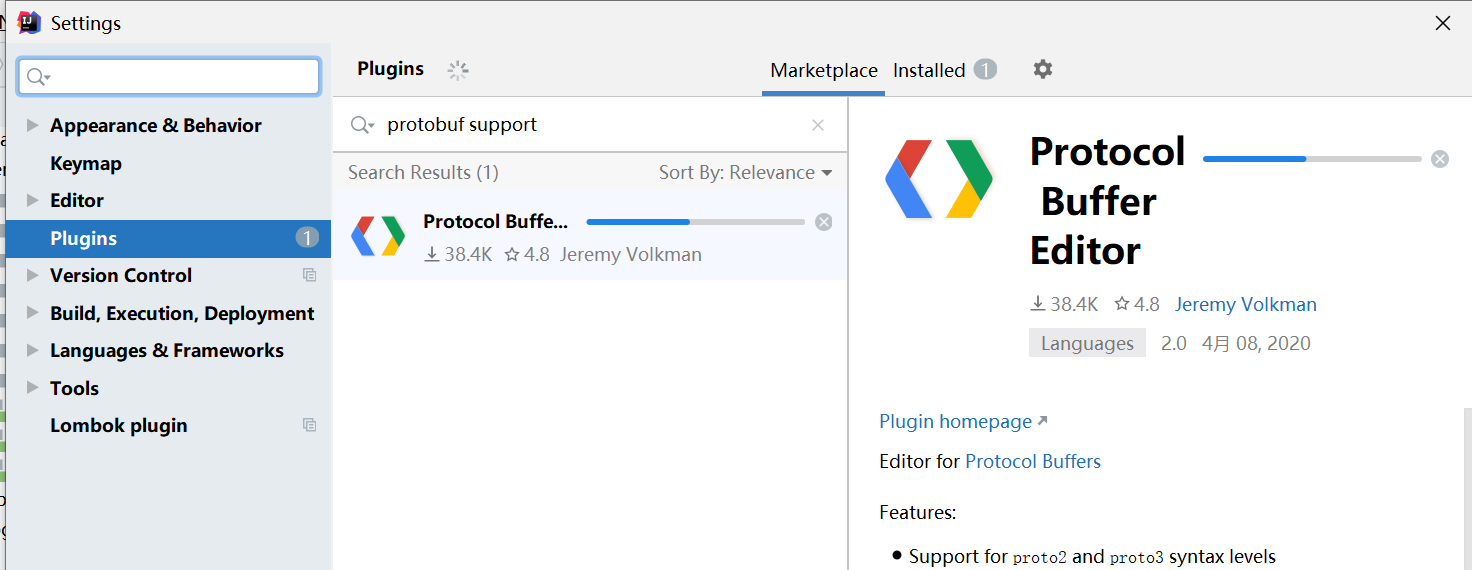
Task: Cancel installation in the plugin details panel
Action: pos(1440,159)
